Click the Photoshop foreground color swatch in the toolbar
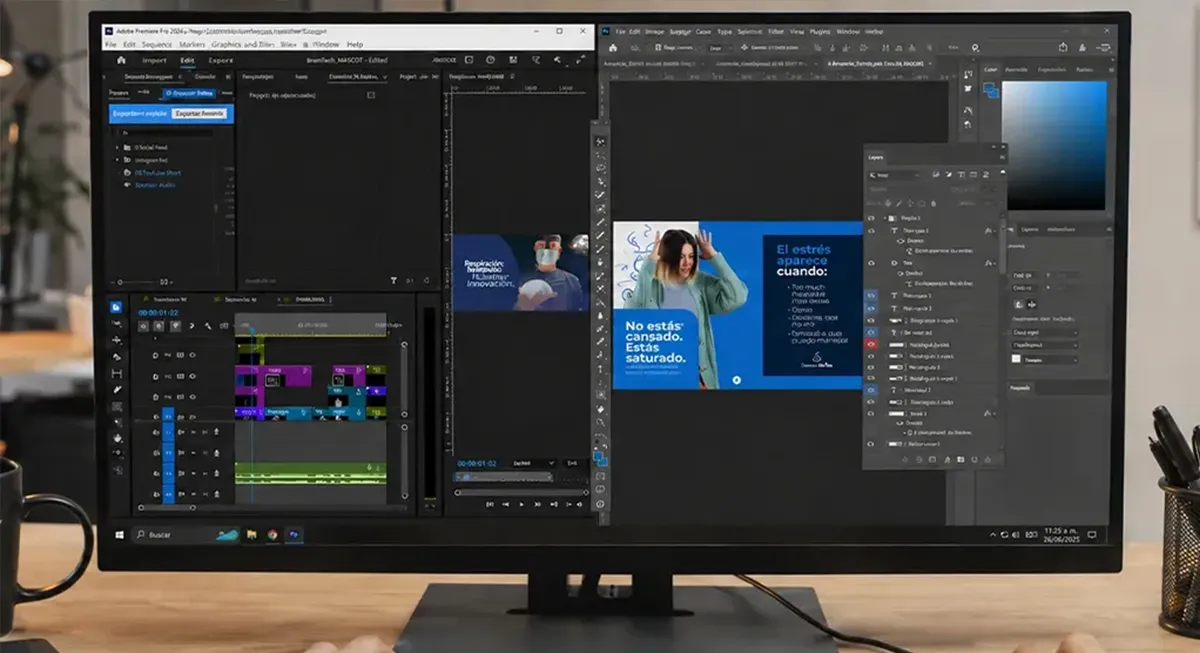The width and height of the screenshot is (1200, 653). pos(598,457)
